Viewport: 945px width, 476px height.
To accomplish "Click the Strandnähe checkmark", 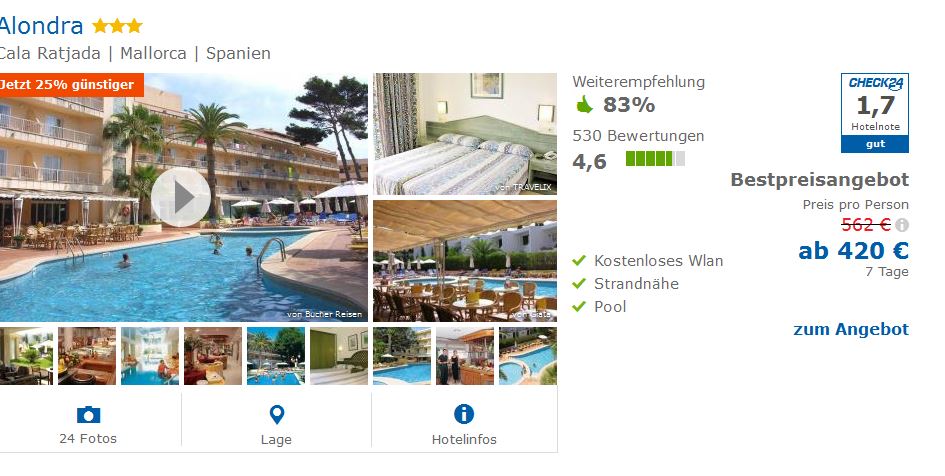I will 579,283.
